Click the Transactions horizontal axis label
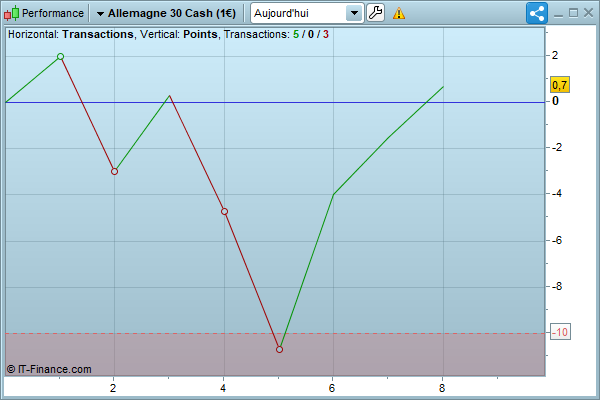600x400 pixels. tap(98, 34)
